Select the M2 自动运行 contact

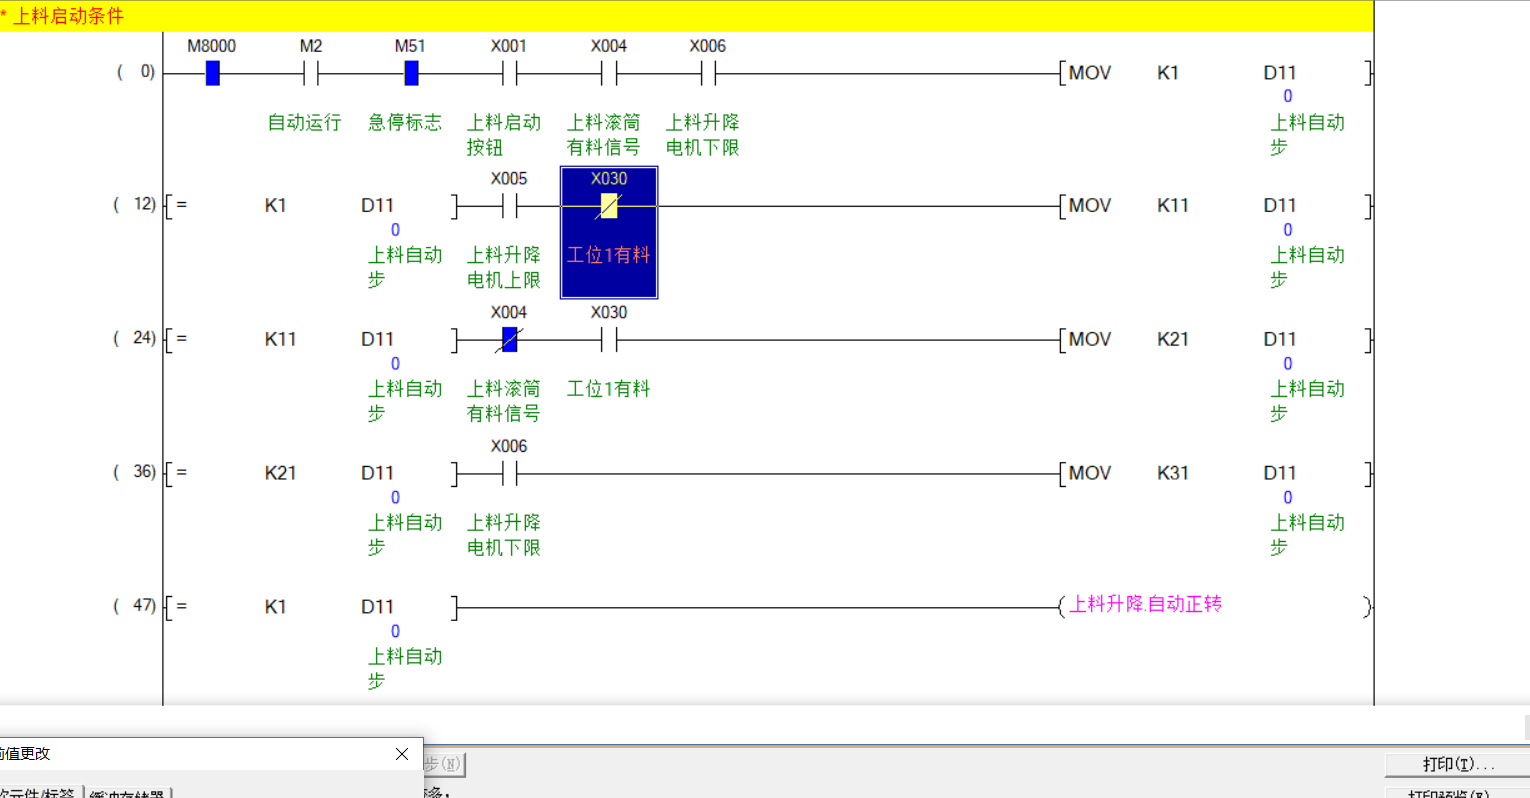click(x=310, y=73)
